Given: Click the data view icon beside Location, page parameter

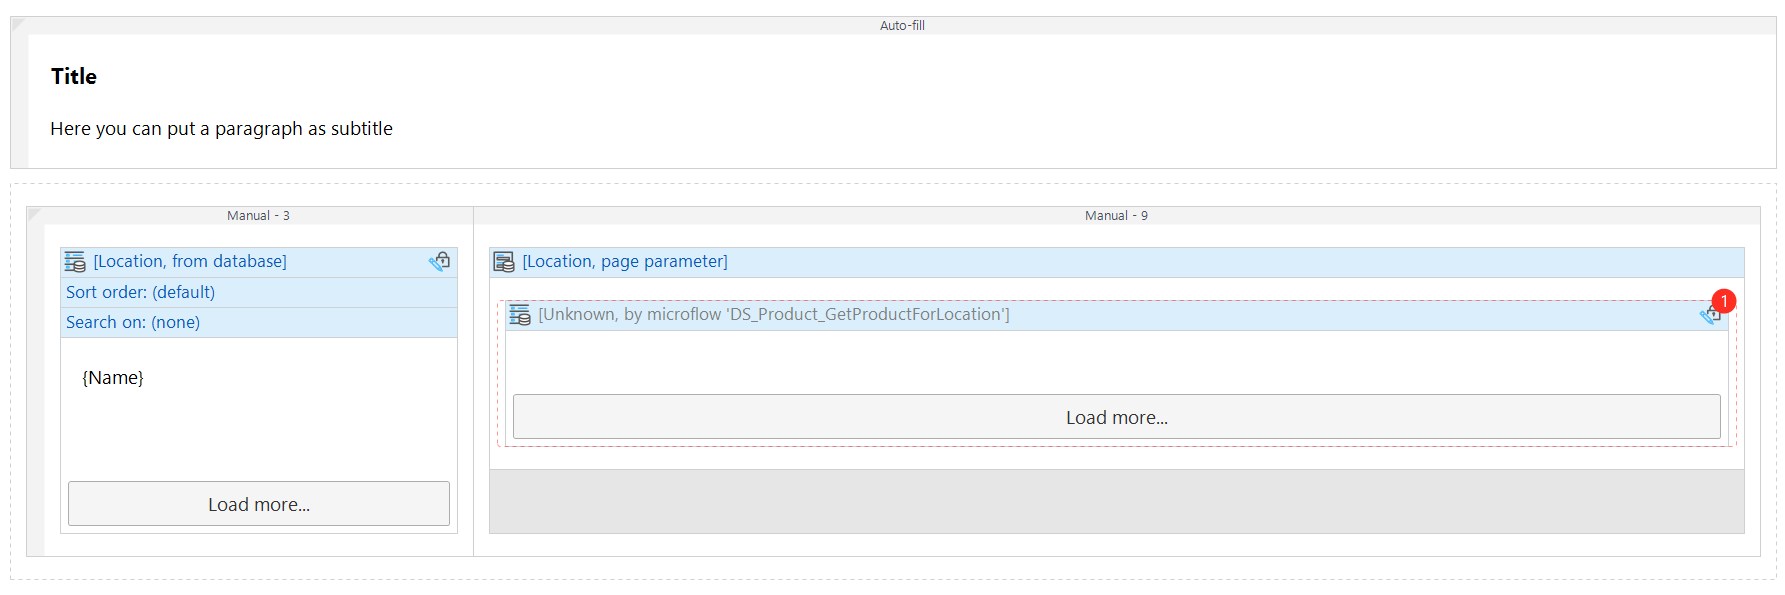Looking at the screenshot, I should tap(504, 262).
